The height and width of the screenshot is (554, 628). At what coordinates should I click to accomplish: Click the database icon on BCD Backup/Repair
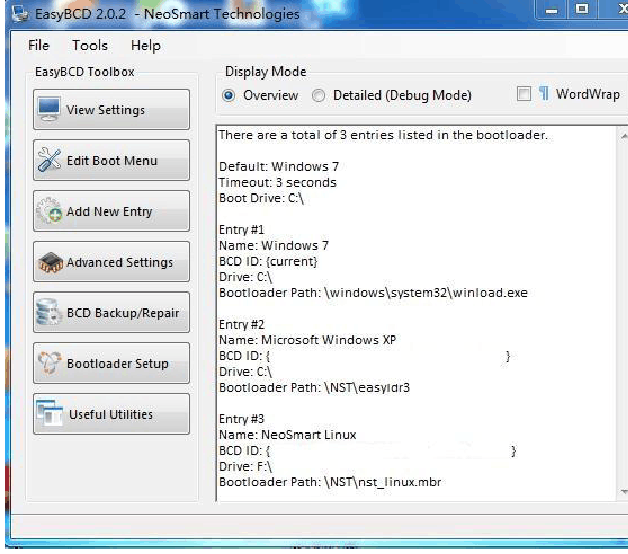coord(49,312)
